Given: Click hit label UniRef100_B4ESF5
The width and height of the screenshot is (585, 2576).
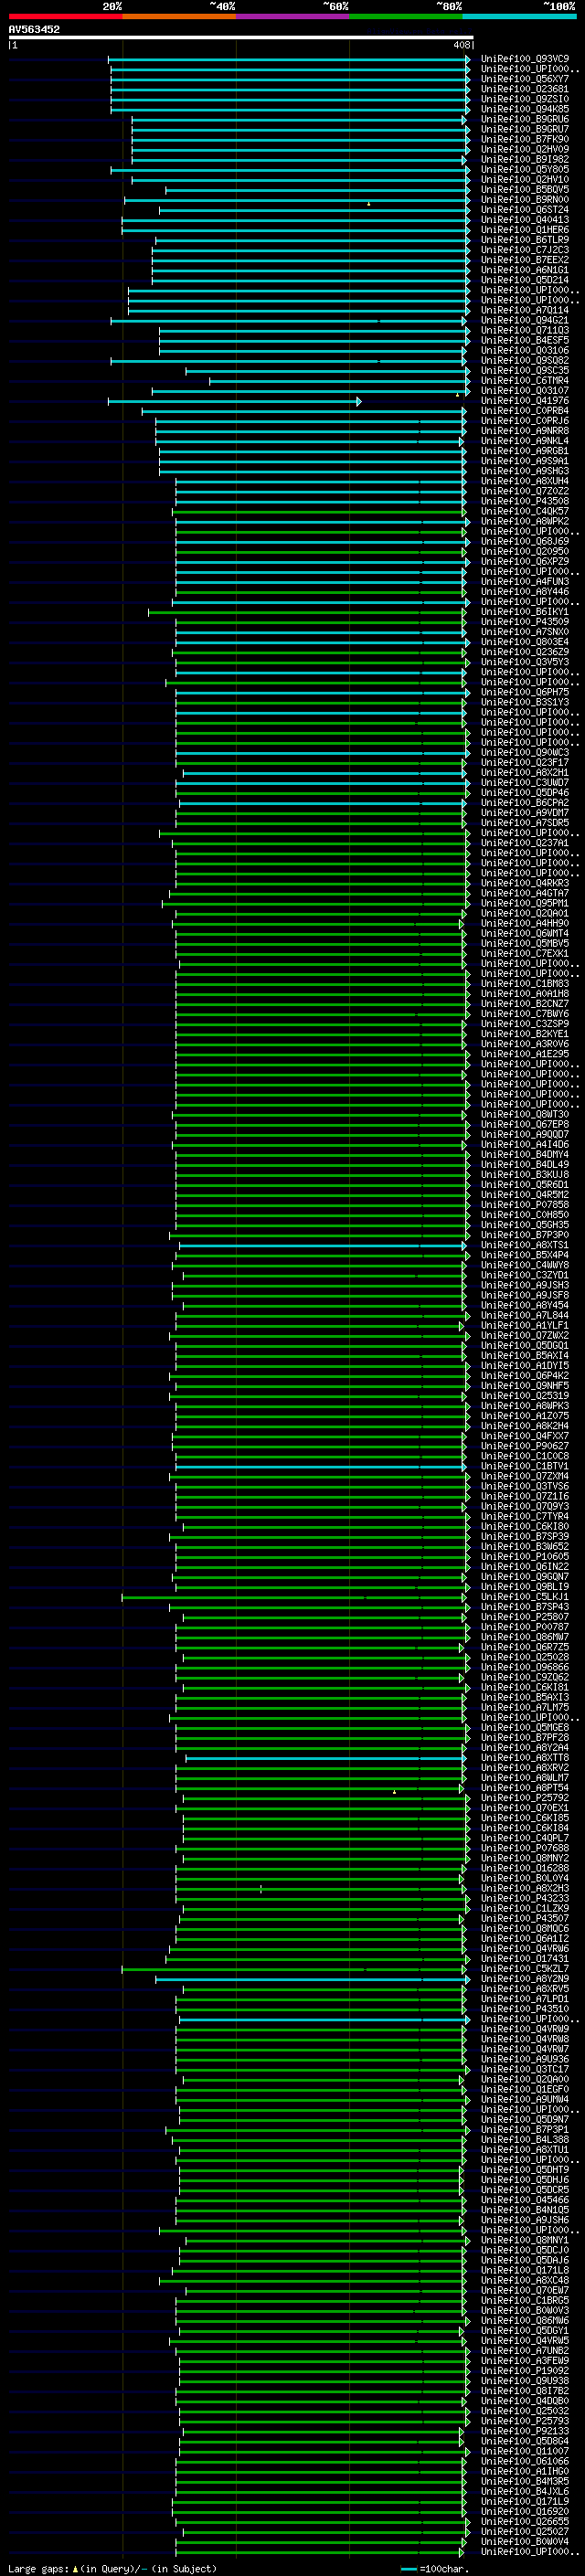Looking at the screenshot, I should coord(525,340).
